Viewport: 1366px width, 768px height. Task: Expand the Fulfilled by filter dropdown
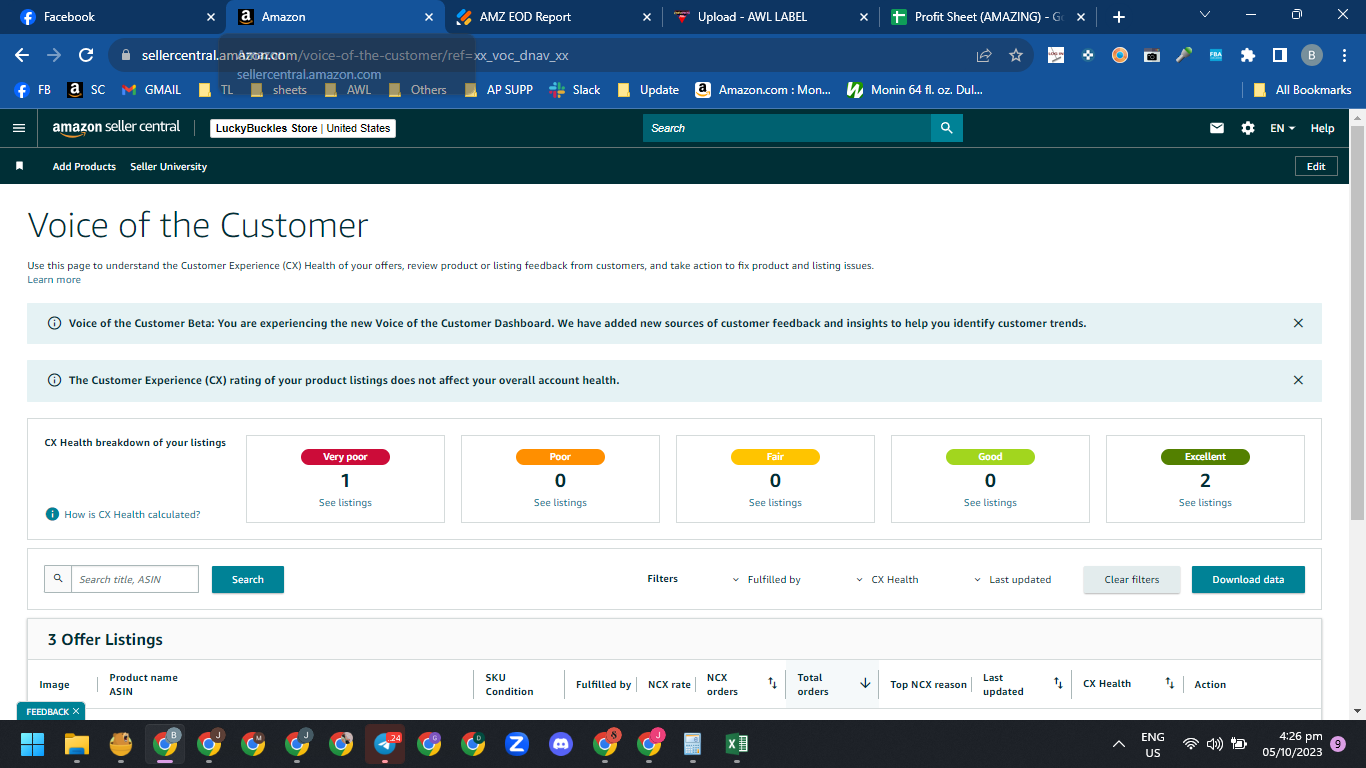click(767, 579)
